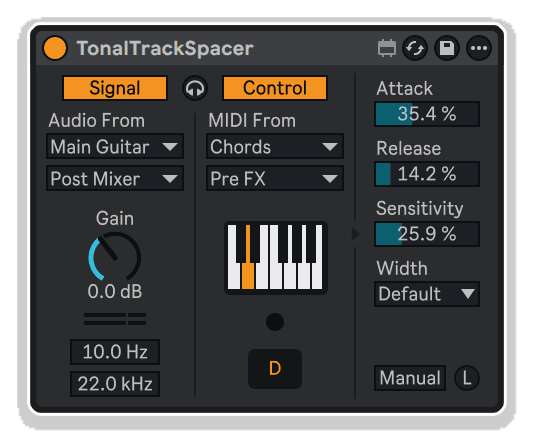This screenshot has width=534, height=448.
Task: Click the Sensitivity 25.9 % slider
Action: (x=427, y=234)
